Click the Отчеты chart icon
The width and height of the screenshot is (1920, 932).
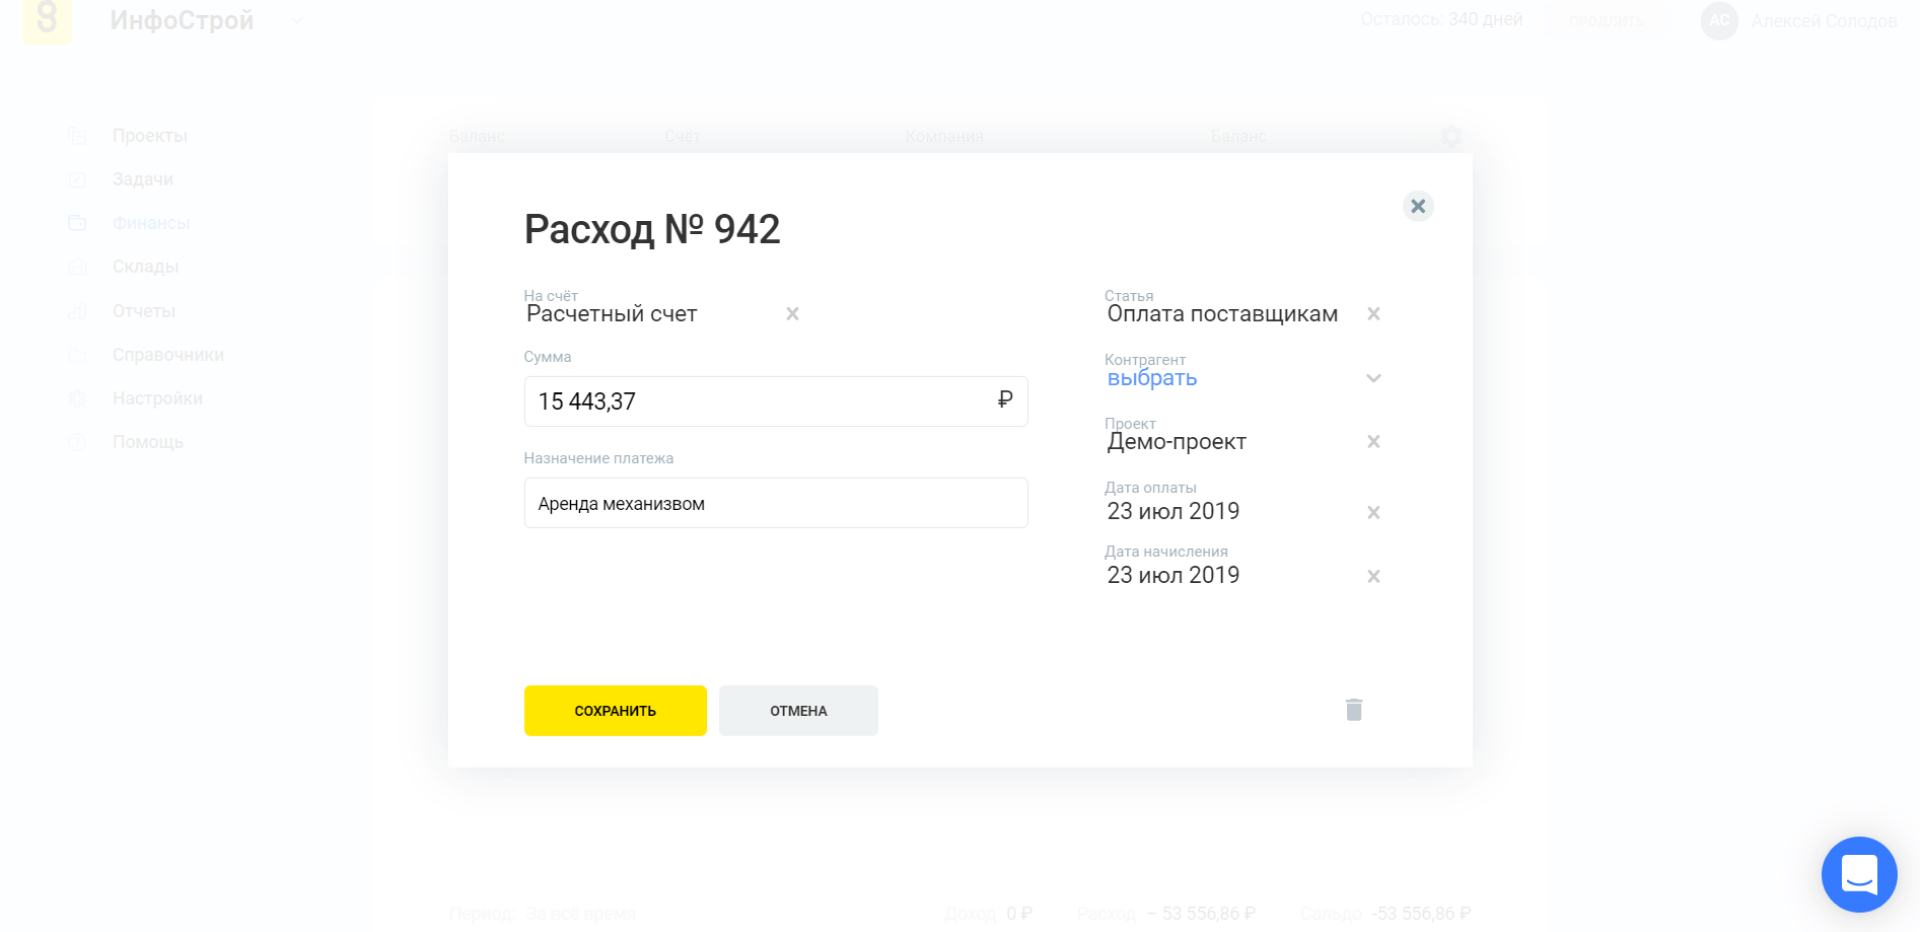77,311
